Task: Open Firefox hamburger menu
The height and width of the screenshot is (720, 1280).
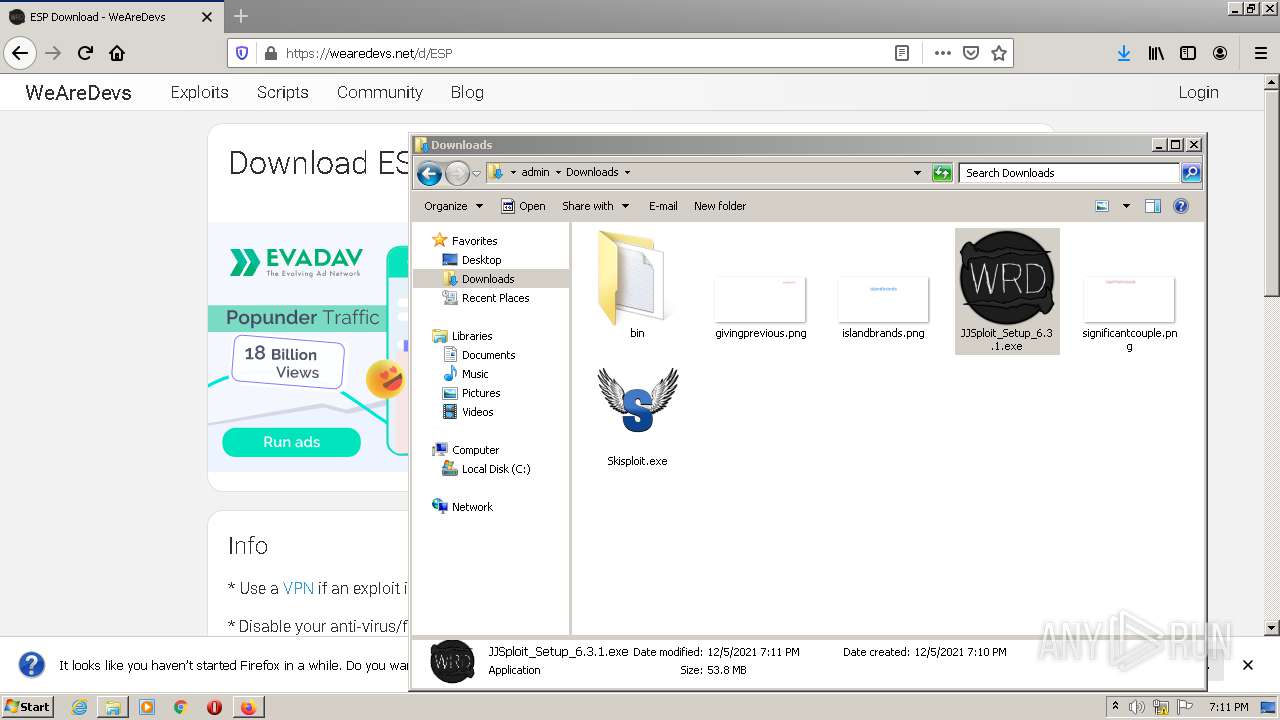Action: coord(1260,53)
